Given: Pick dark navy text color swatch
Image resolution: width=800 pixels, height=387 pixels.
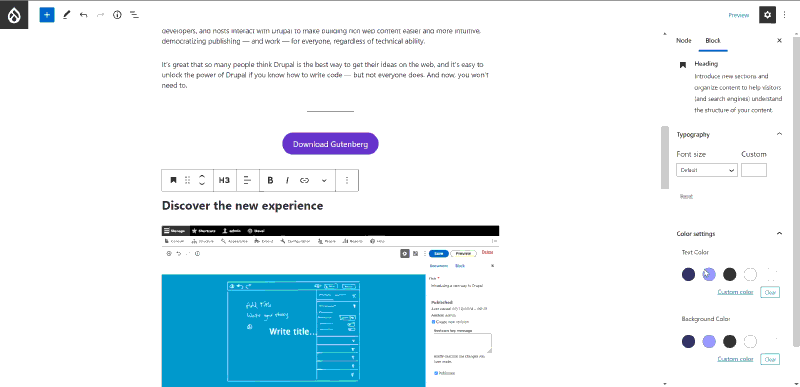Looking at the screenshot, I should (688, 274).
